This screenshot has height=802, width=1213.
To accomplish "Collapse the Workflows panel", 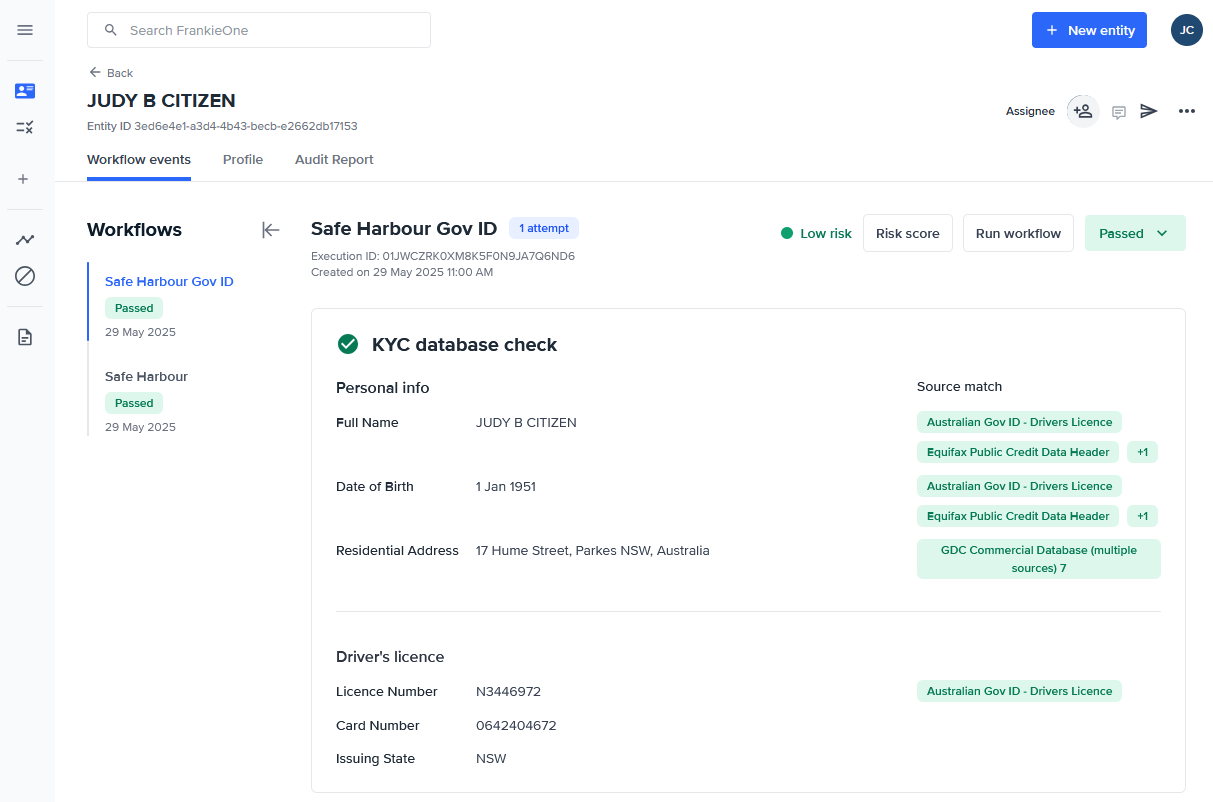I will pos(270,230).
